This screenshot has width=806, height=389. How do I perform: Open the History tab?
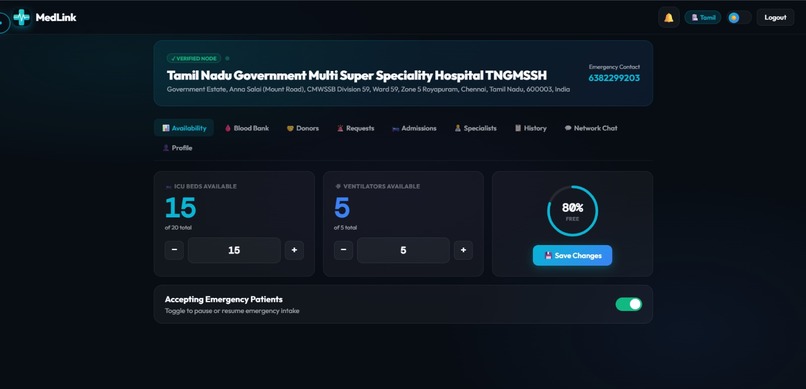(530, 128)
